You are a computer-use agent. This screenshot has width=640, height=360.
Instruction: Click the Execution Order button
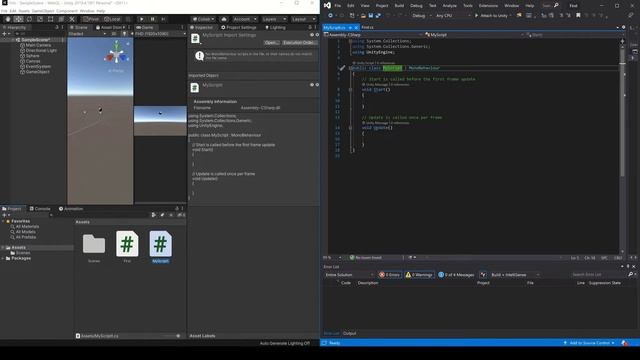300,43
